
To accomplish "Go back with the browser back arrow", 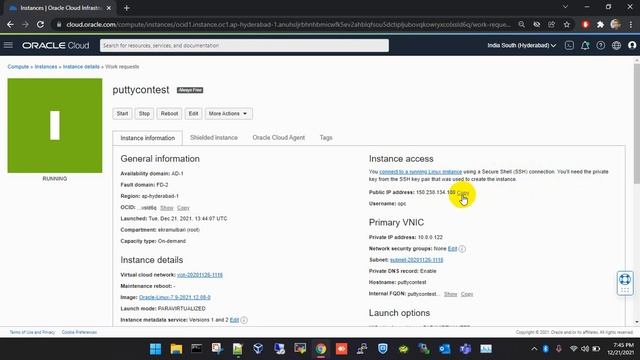I will coord(10,24).
